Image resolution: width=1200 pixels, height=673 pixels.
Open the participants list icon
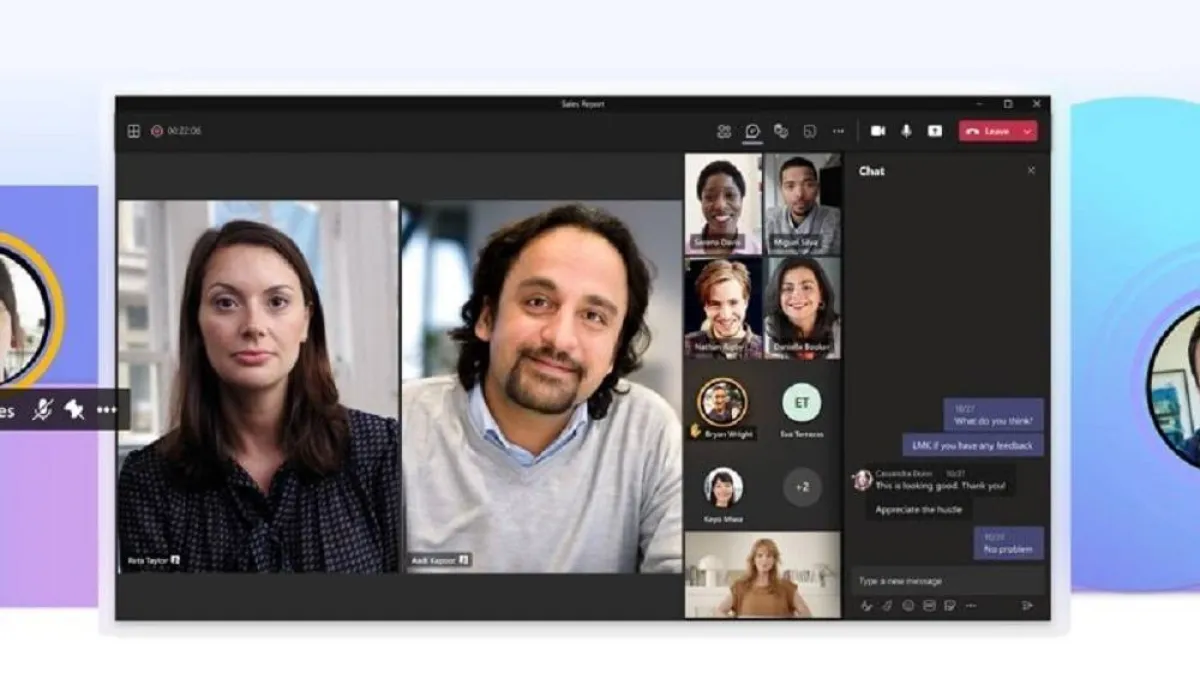[x=724, y=131]
